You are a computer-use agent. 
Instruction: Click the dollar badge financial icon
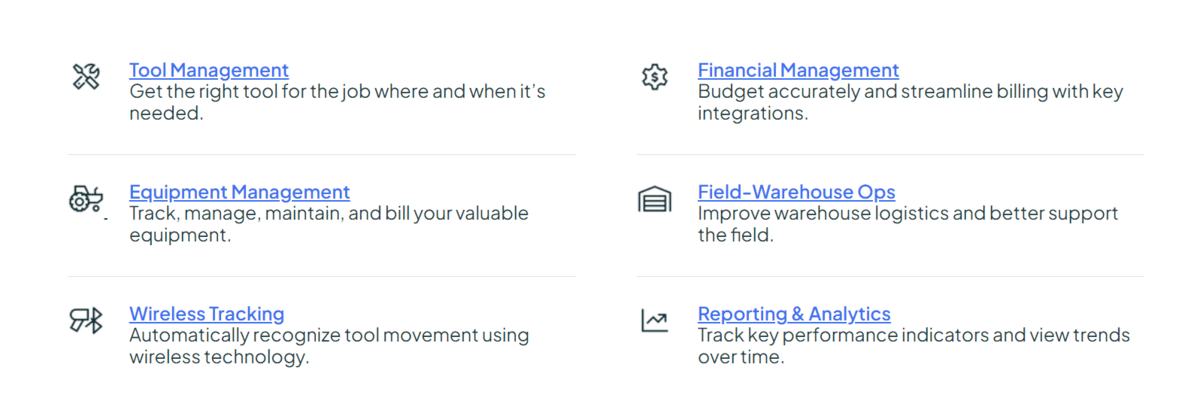(654, 77)
